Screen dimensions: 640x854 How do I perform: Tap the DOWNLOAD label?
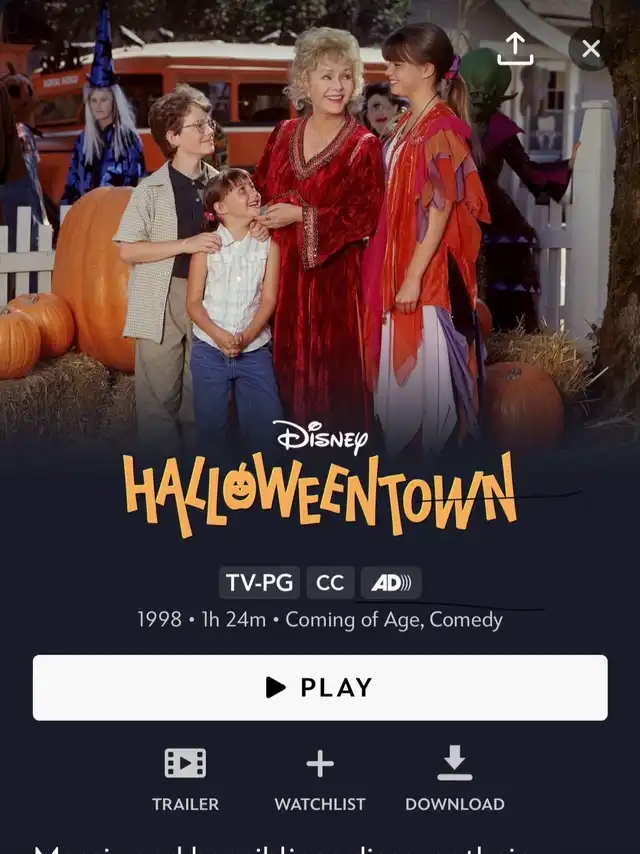point(455,804)
